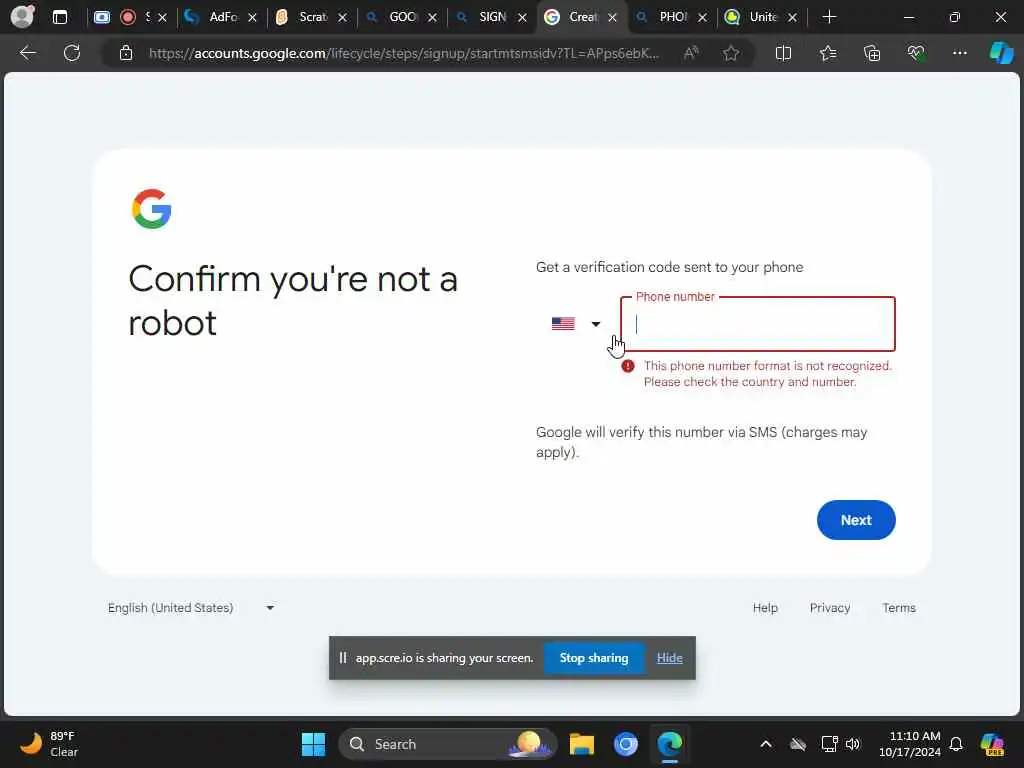Click the Hide link in the sharing bar
Viewport: 1024px width, 768px height.
tap(669, 658)
